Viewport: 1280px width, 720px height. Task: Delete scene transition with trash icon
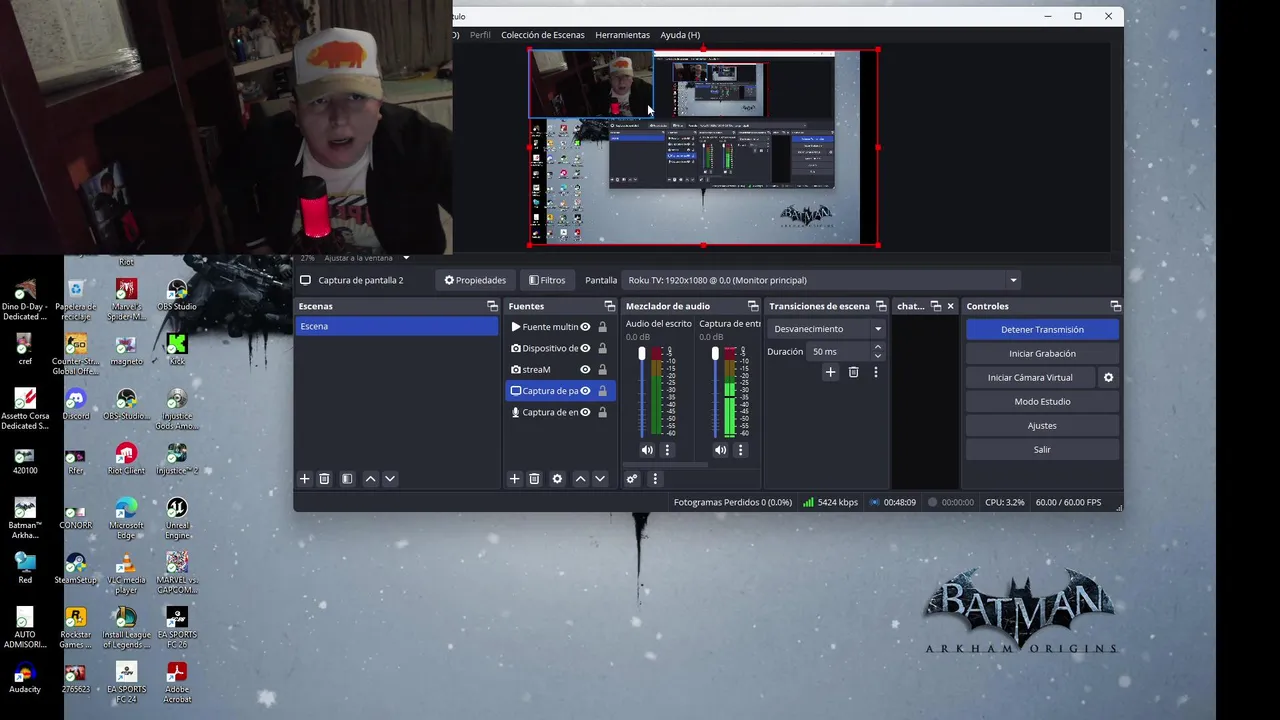(x=853, y=372)
